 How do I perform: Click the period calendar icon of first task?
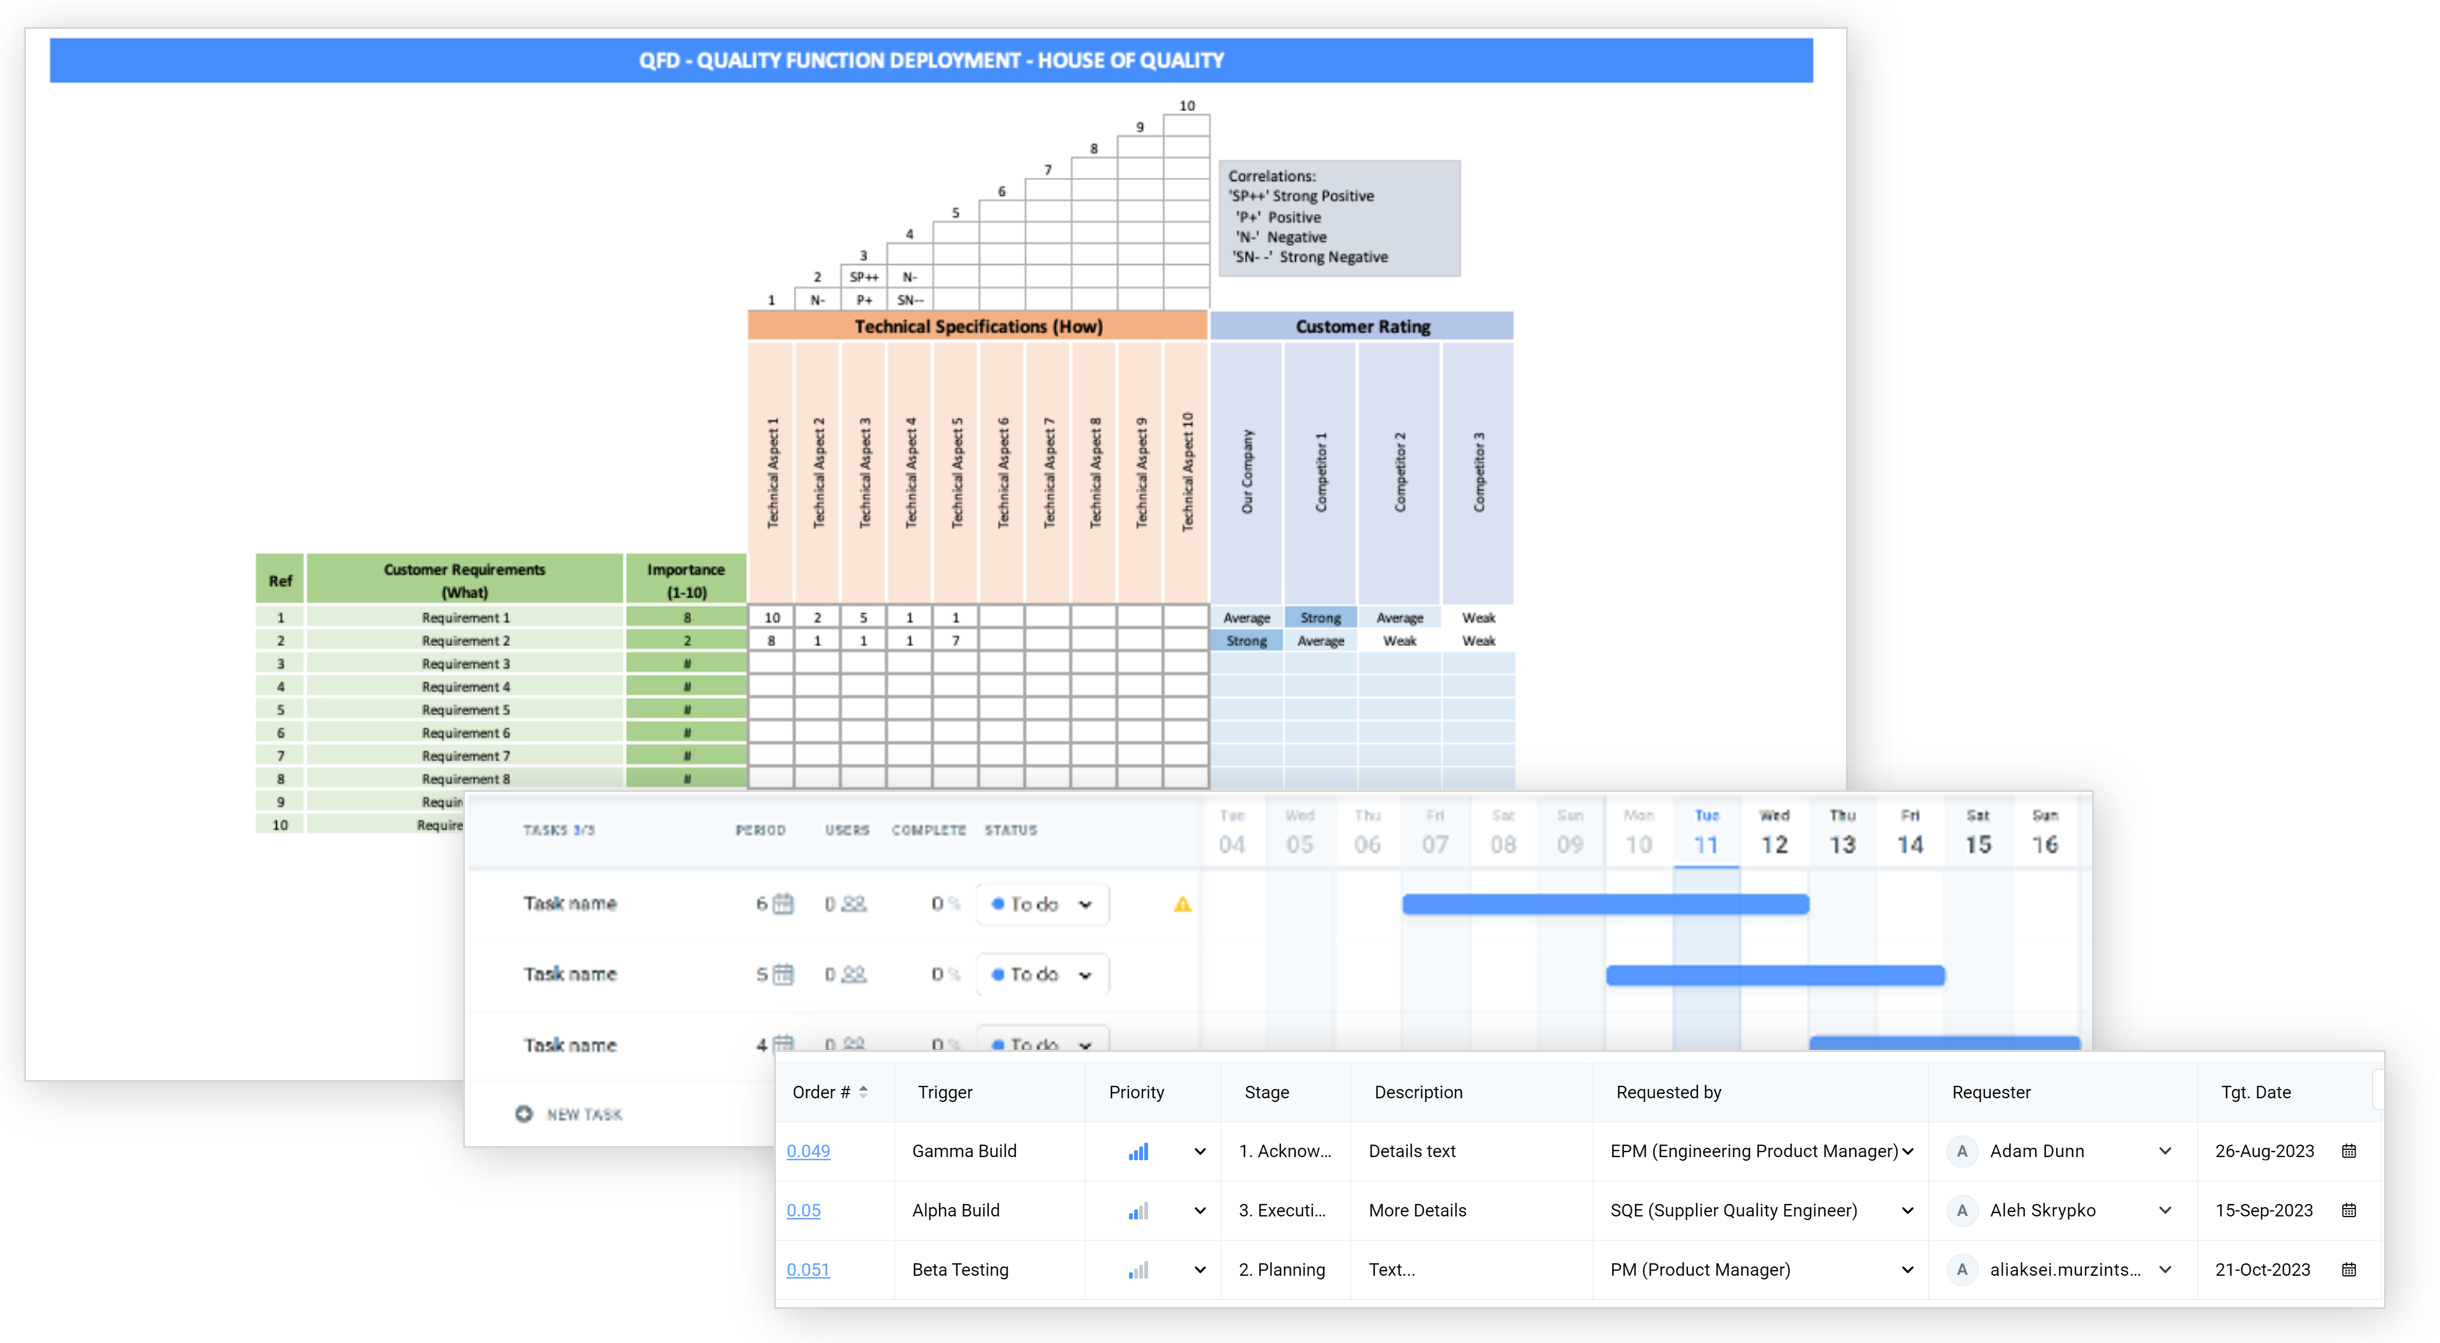coord(783,904)
